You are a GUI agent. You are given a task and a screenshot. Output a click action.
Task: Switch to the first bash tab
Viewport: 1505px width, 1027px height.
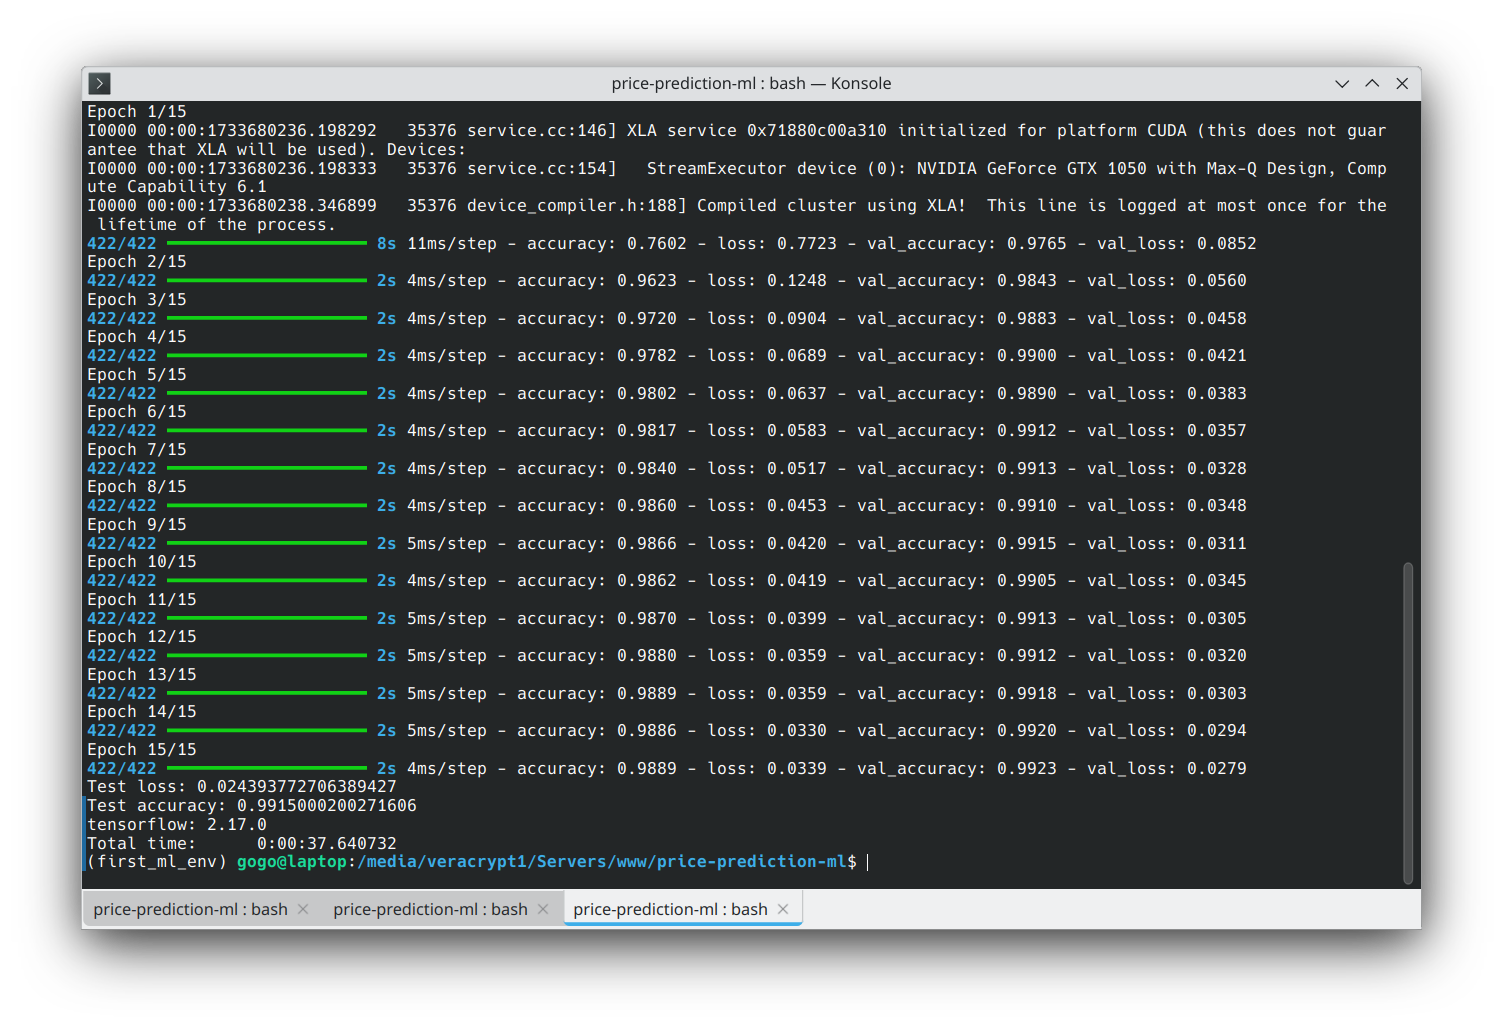(x=190, y=909)
